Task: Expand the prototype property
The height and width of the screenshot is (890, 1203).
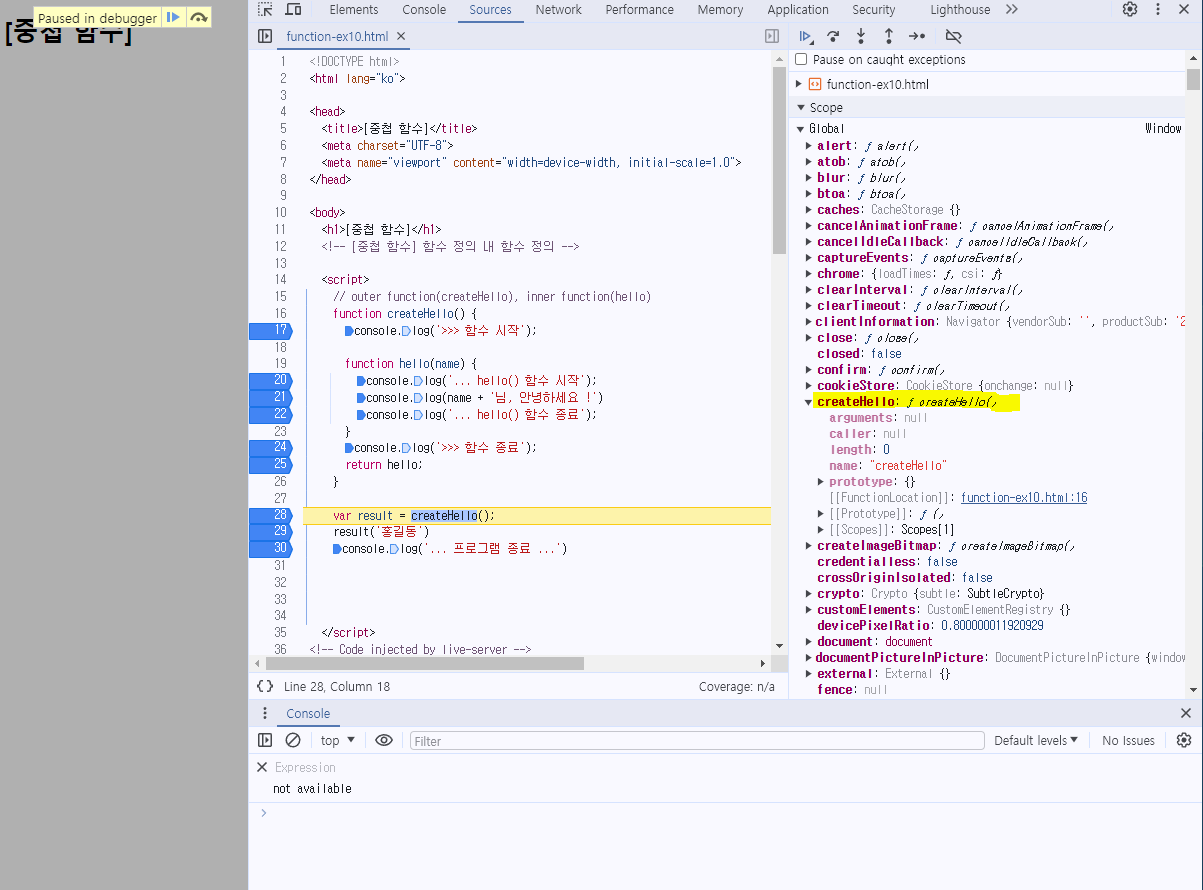Action: pos(821,482)
